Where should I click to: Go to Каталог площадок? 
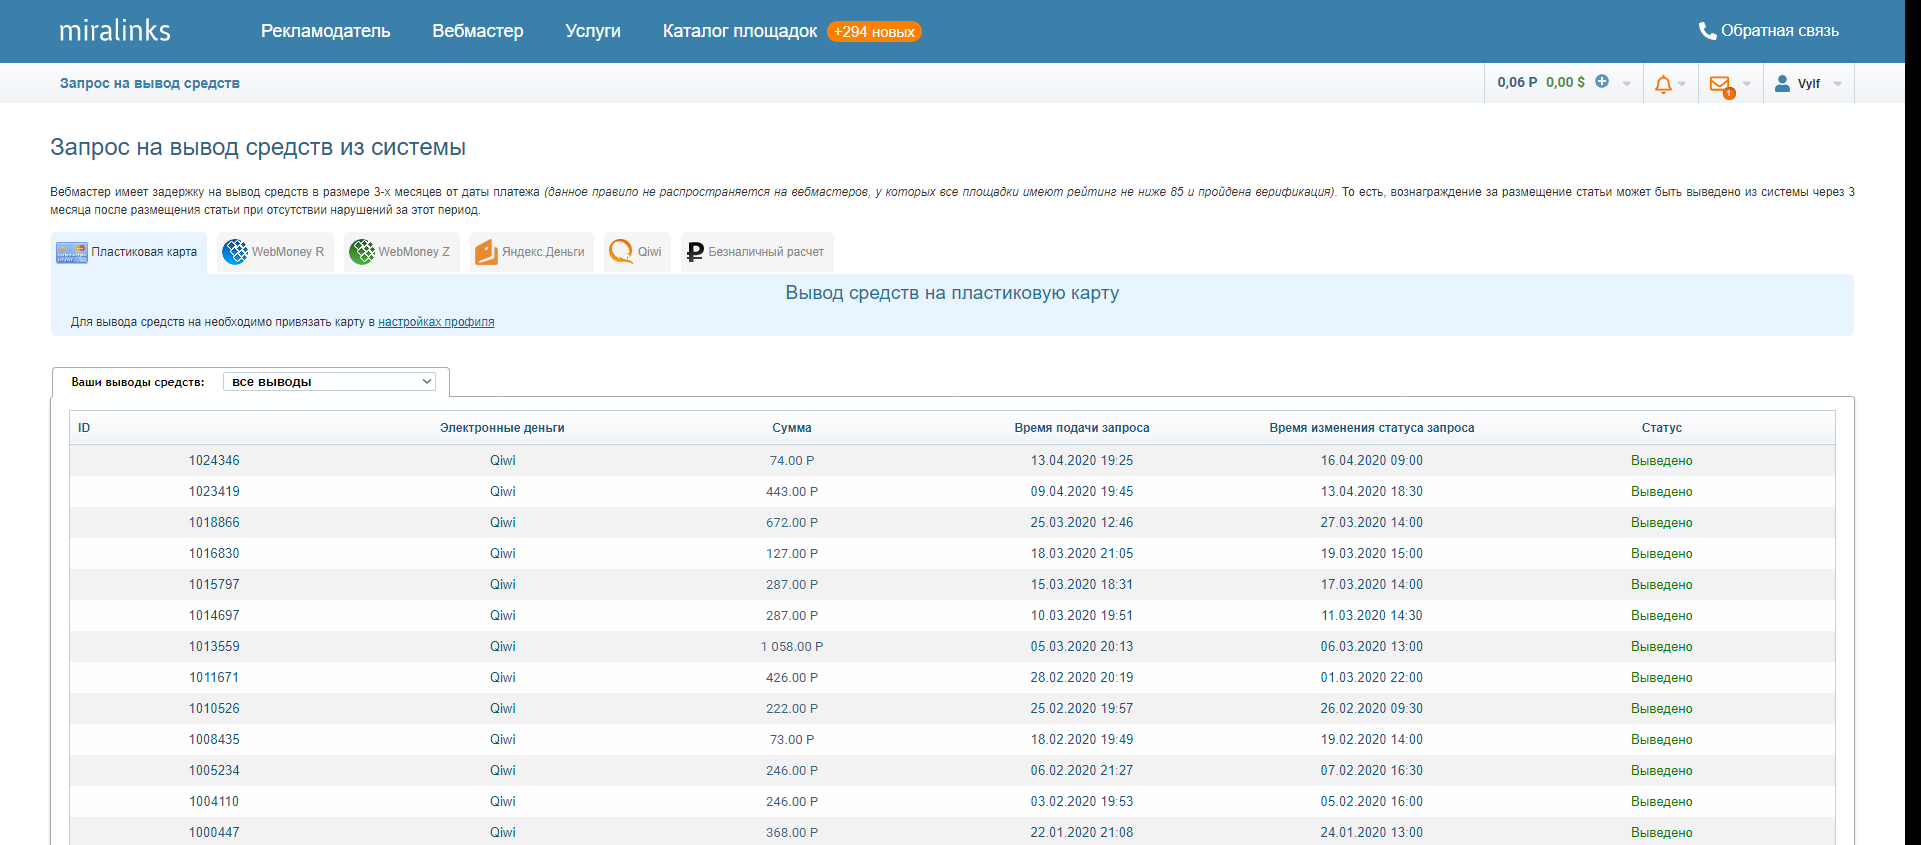[x=739, y=31]
